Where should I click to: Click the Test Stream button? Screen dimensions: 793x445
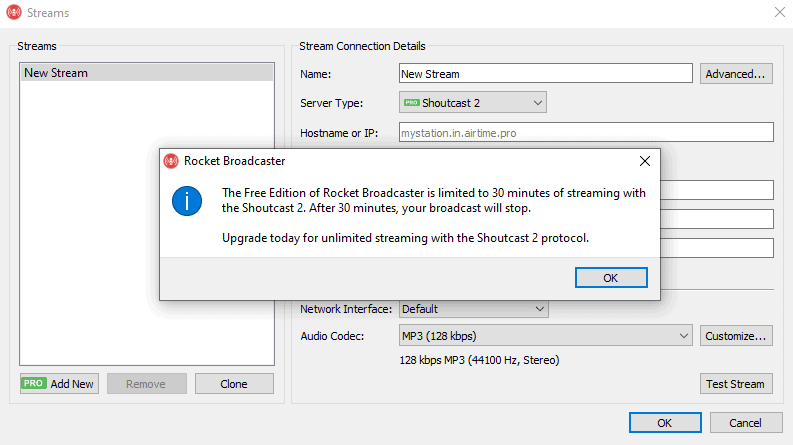tap(736, 384)
